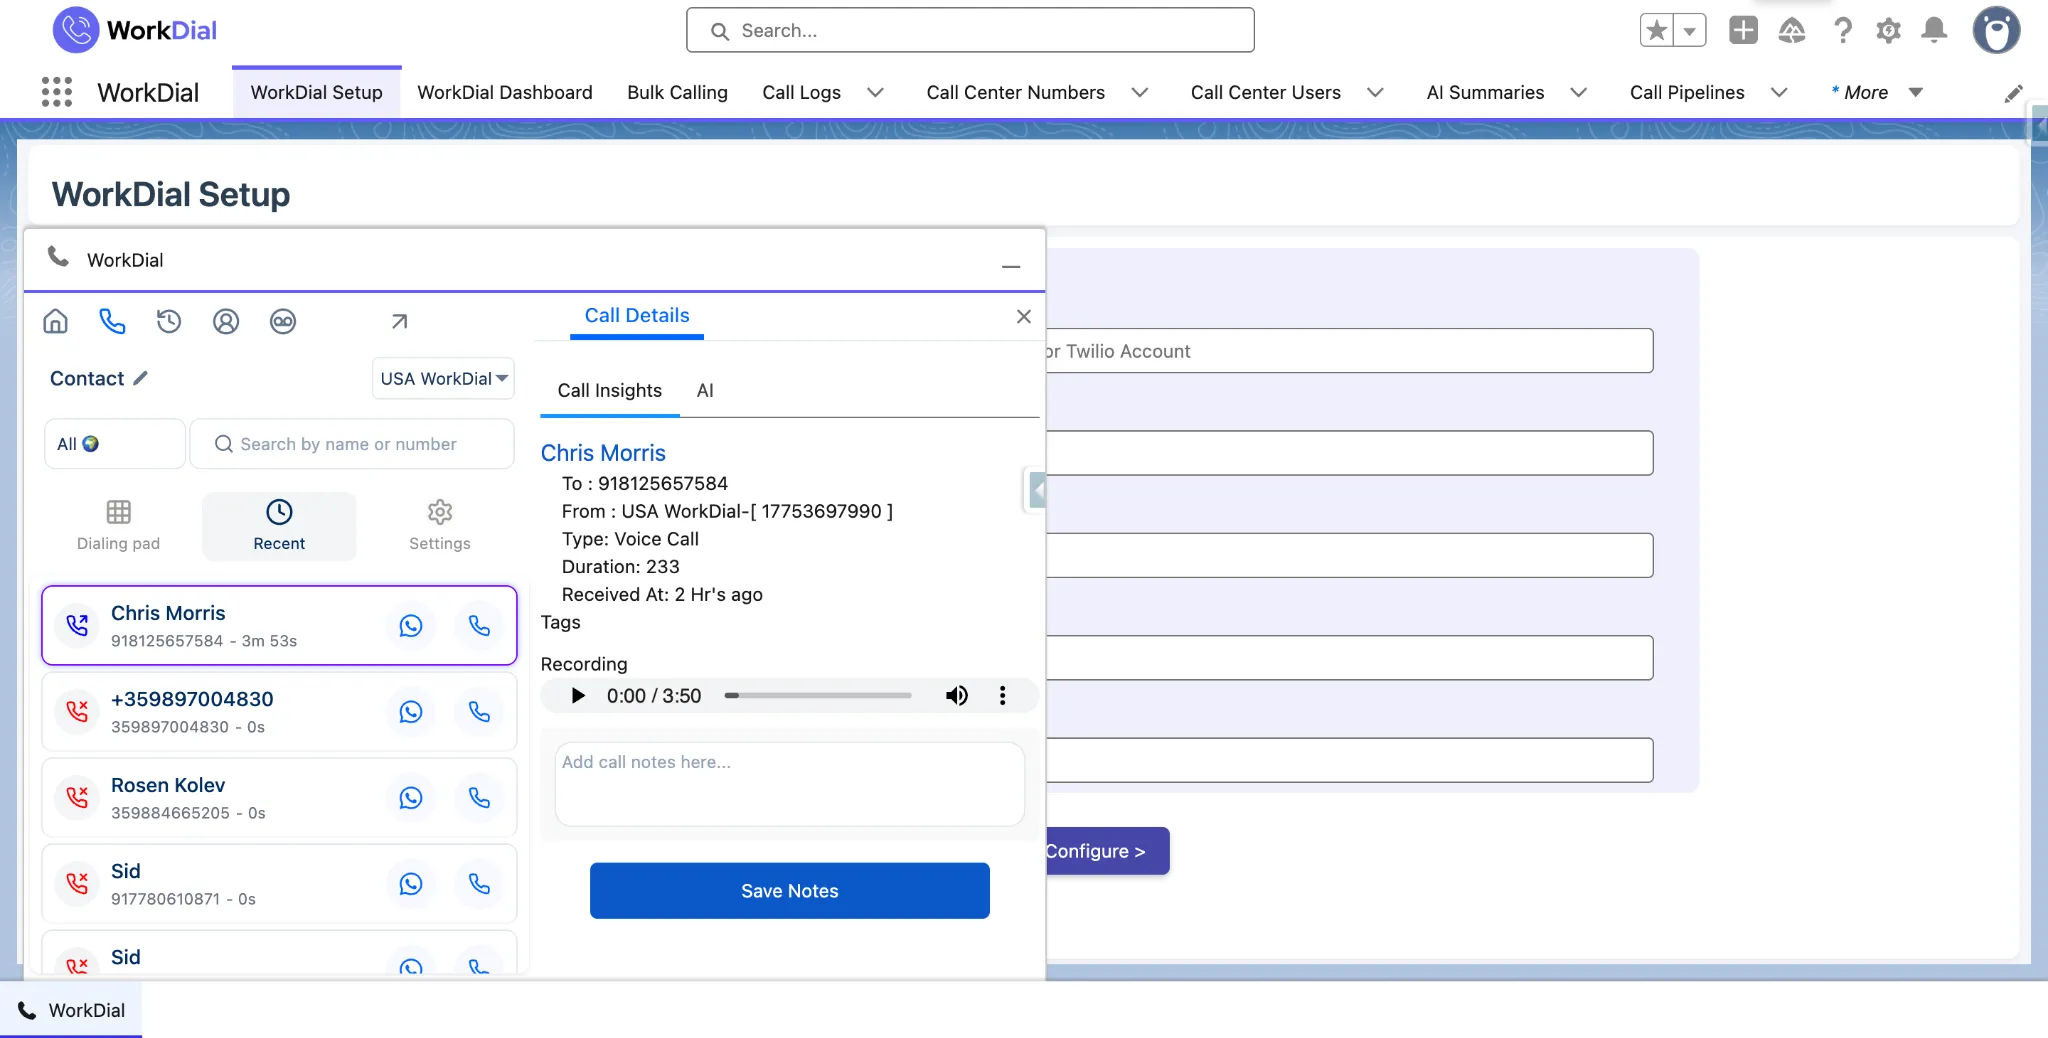Open the voicemail icon
The width and height of the screenshot is (2048, 1038).
[x=283, y=321]
